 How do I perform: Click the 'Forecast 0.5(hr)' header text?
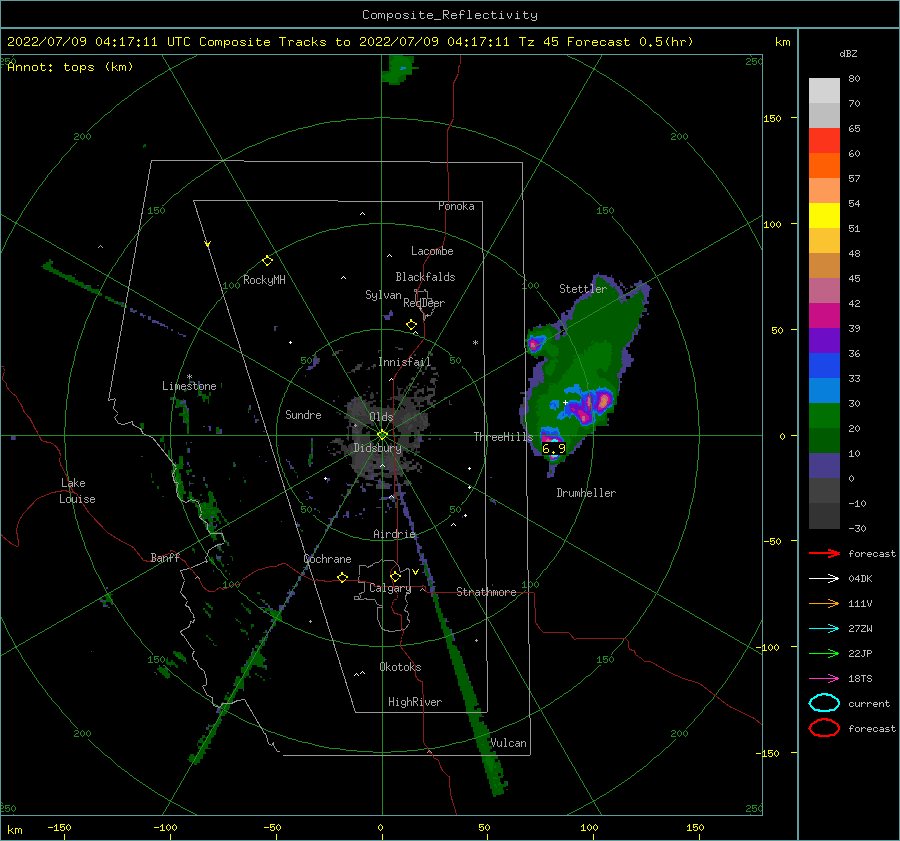[x=630, y=42]
